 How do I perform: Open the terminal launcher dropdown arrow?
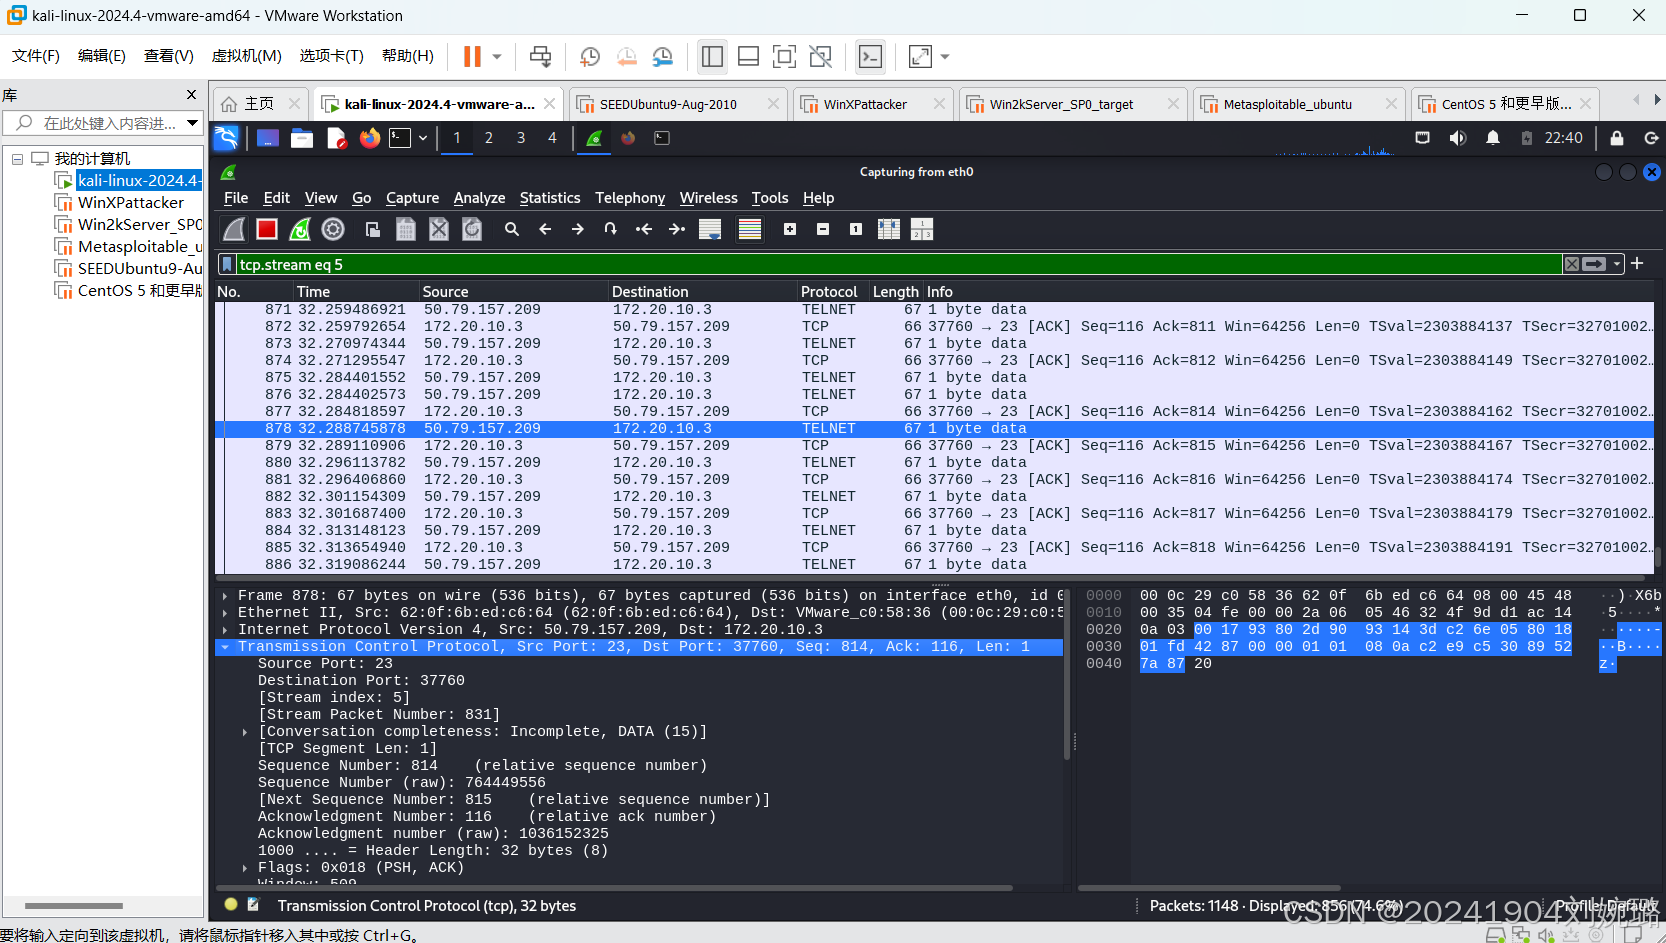click(x=423, y=138)
